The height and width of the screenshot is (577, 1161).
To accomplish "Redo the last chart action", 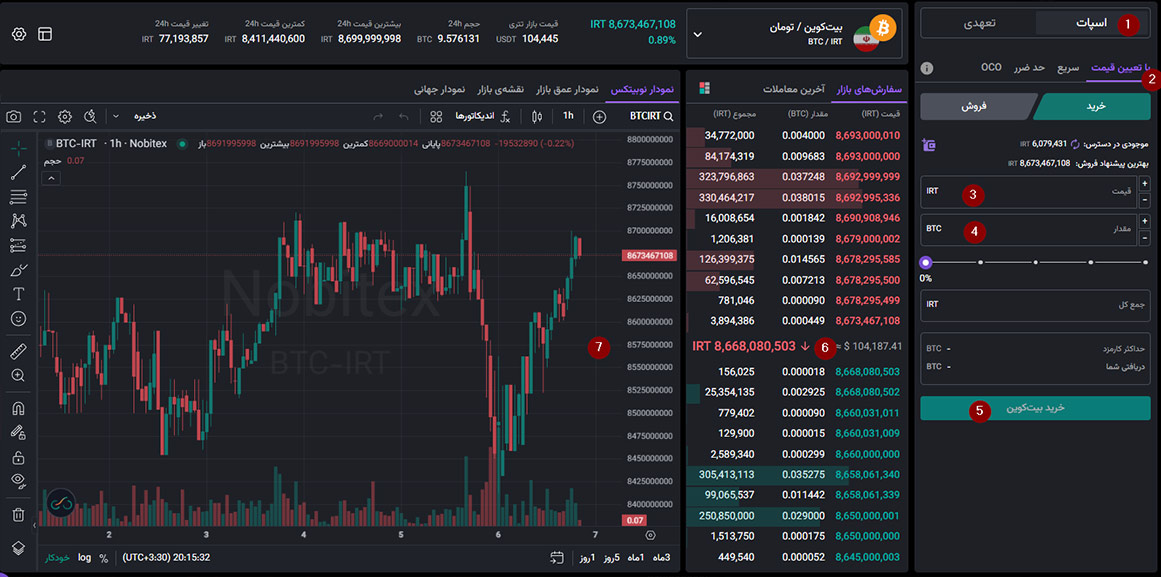I will coord(378,116).
